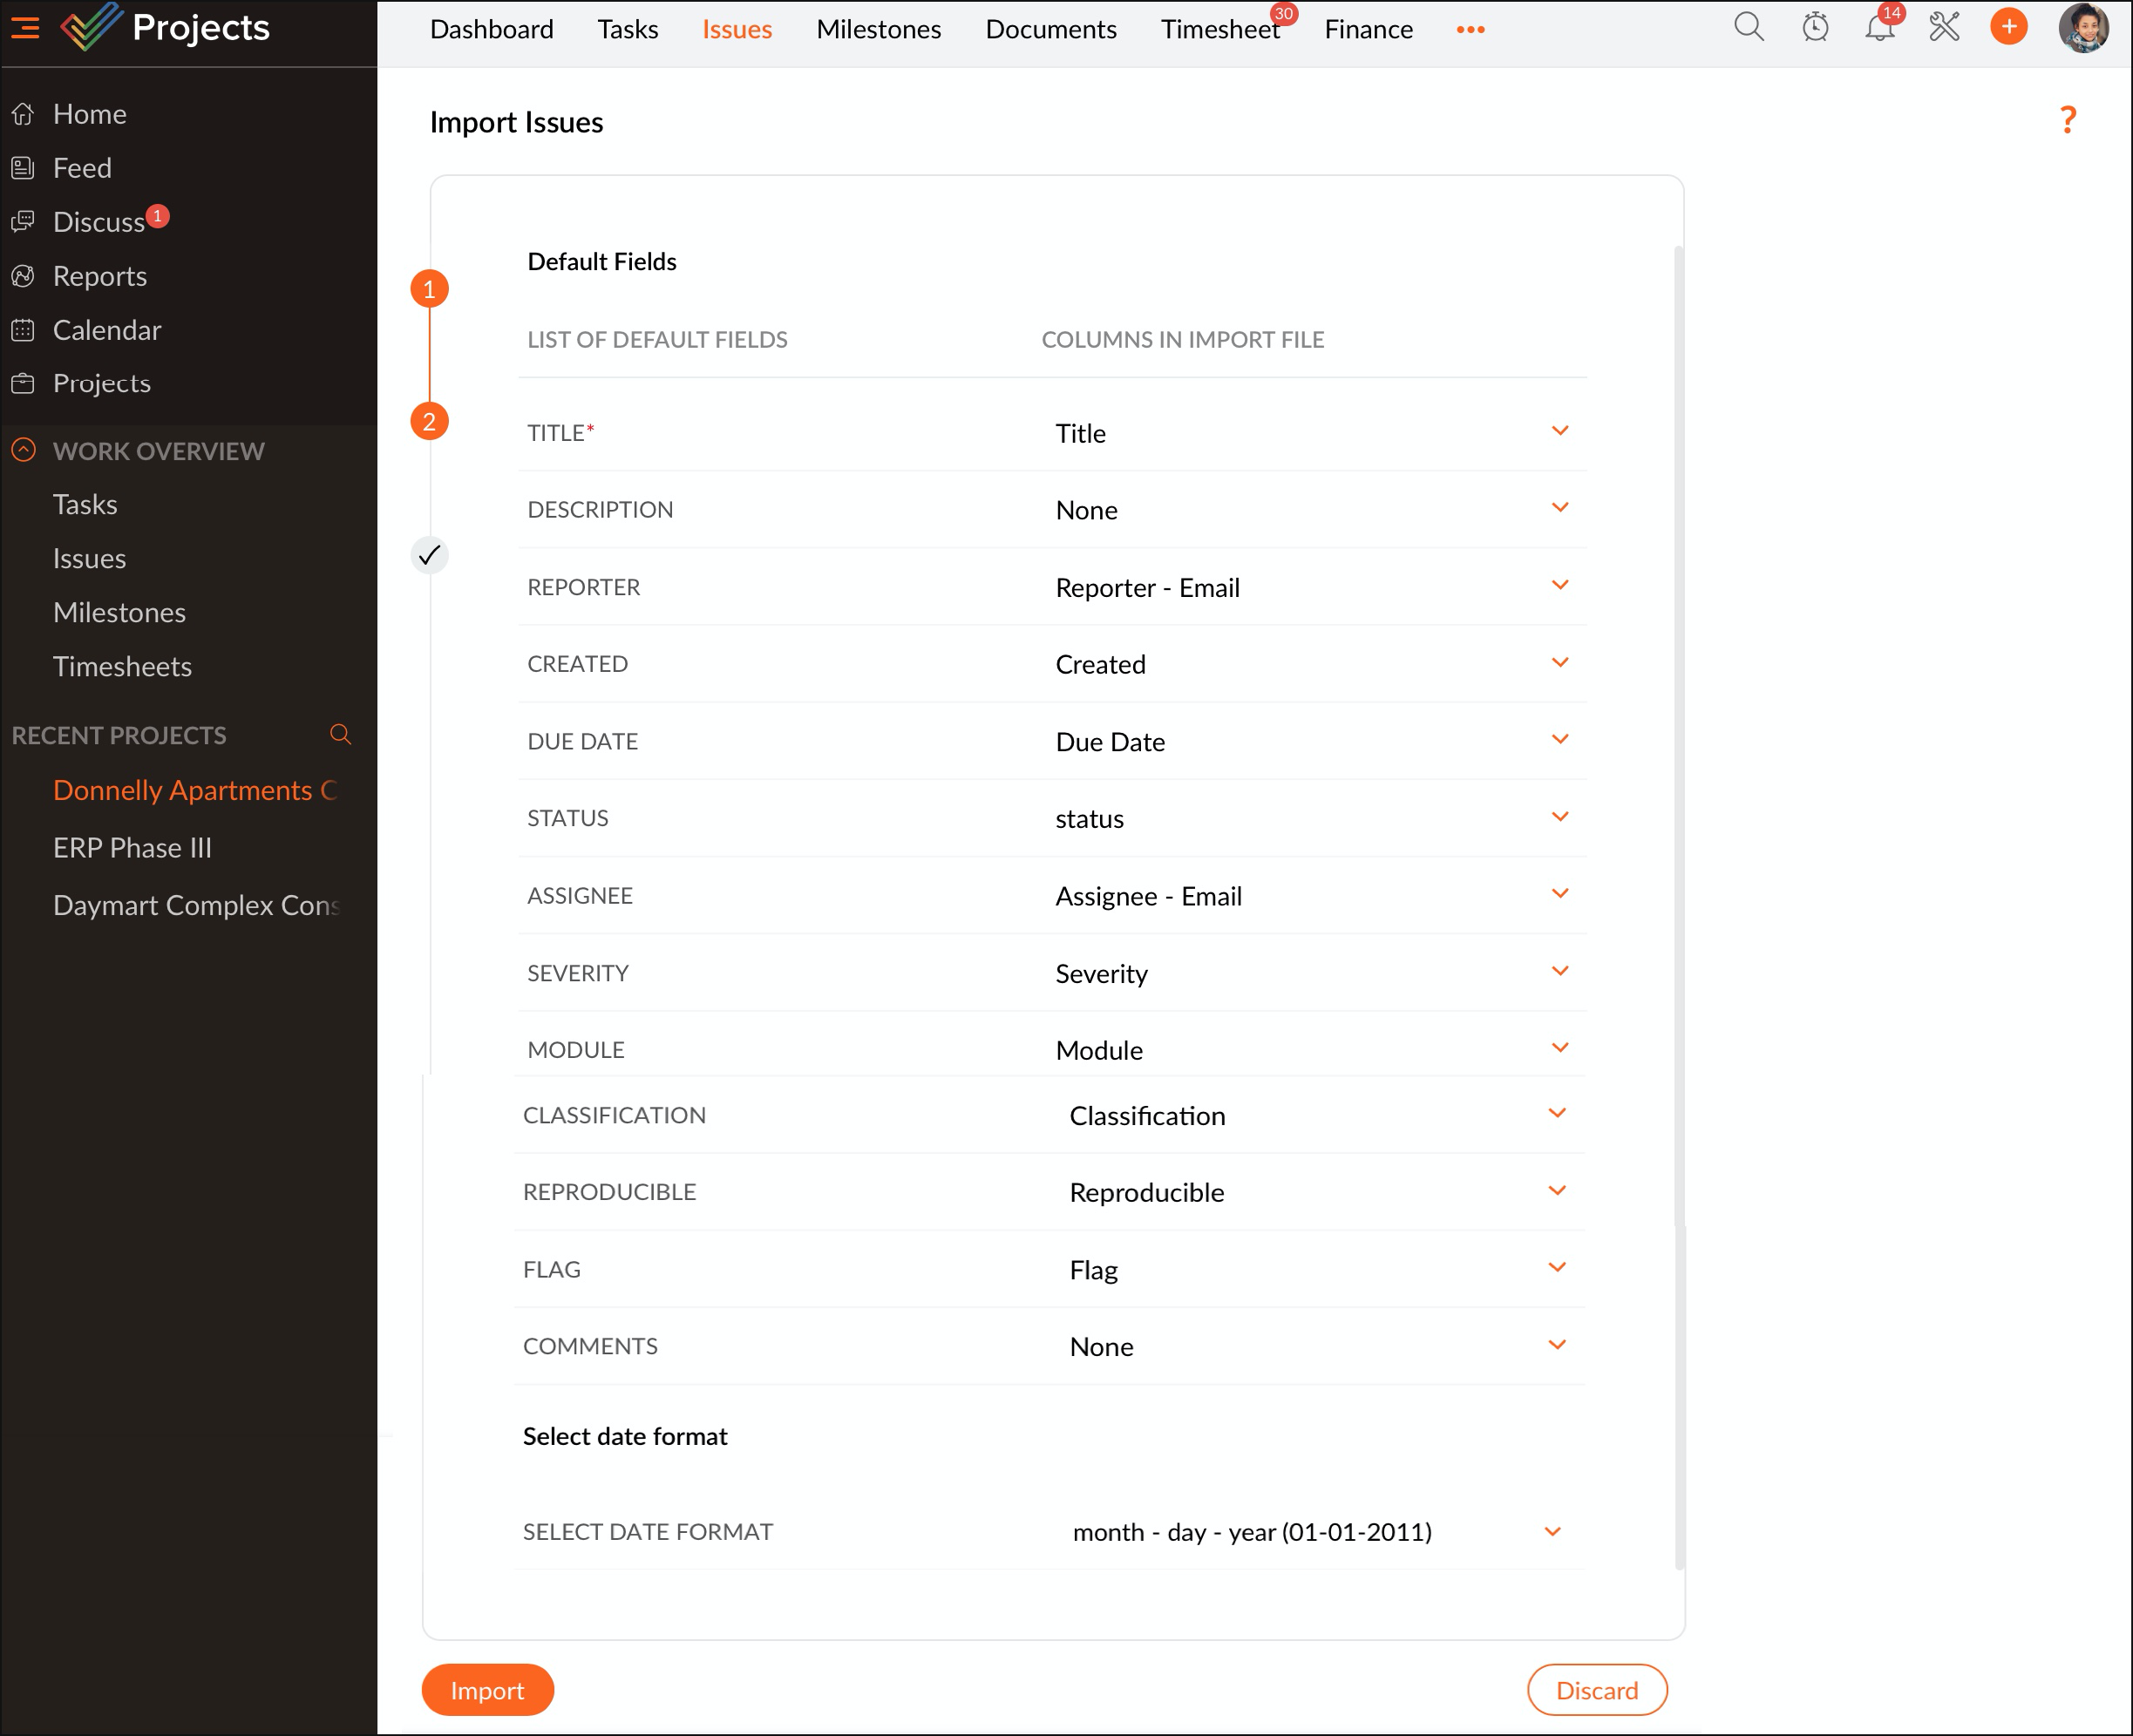The image size is (2133, 1736).
Task: Open the timer stopwatch icon
Action: (1815, 27)
